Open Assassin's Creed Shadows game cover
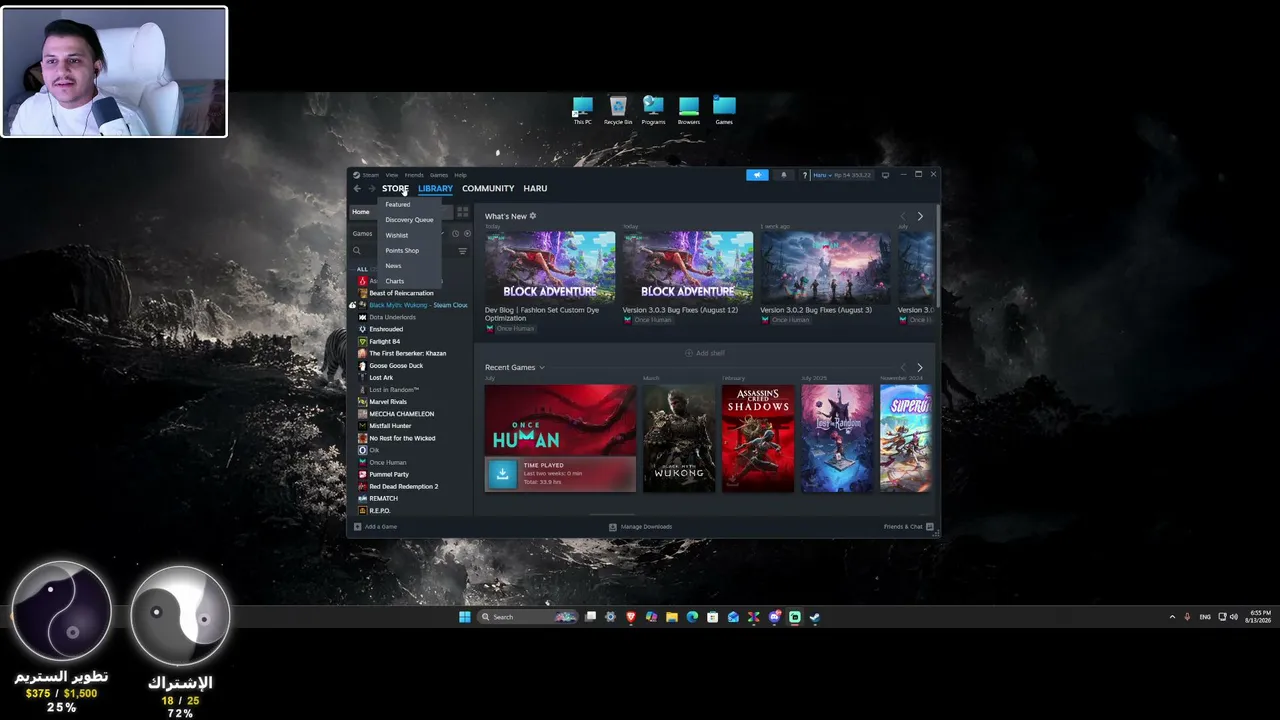 point(758,439)
